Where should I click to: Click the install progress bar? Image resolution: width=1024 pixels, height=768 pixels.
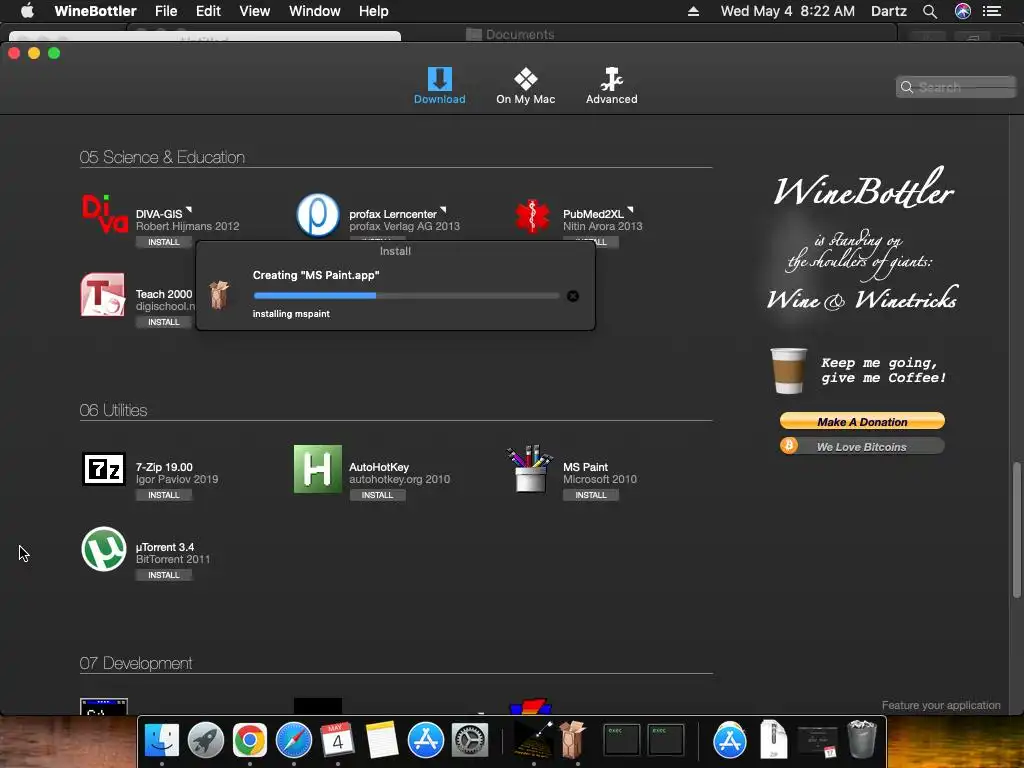click(406, 296)
